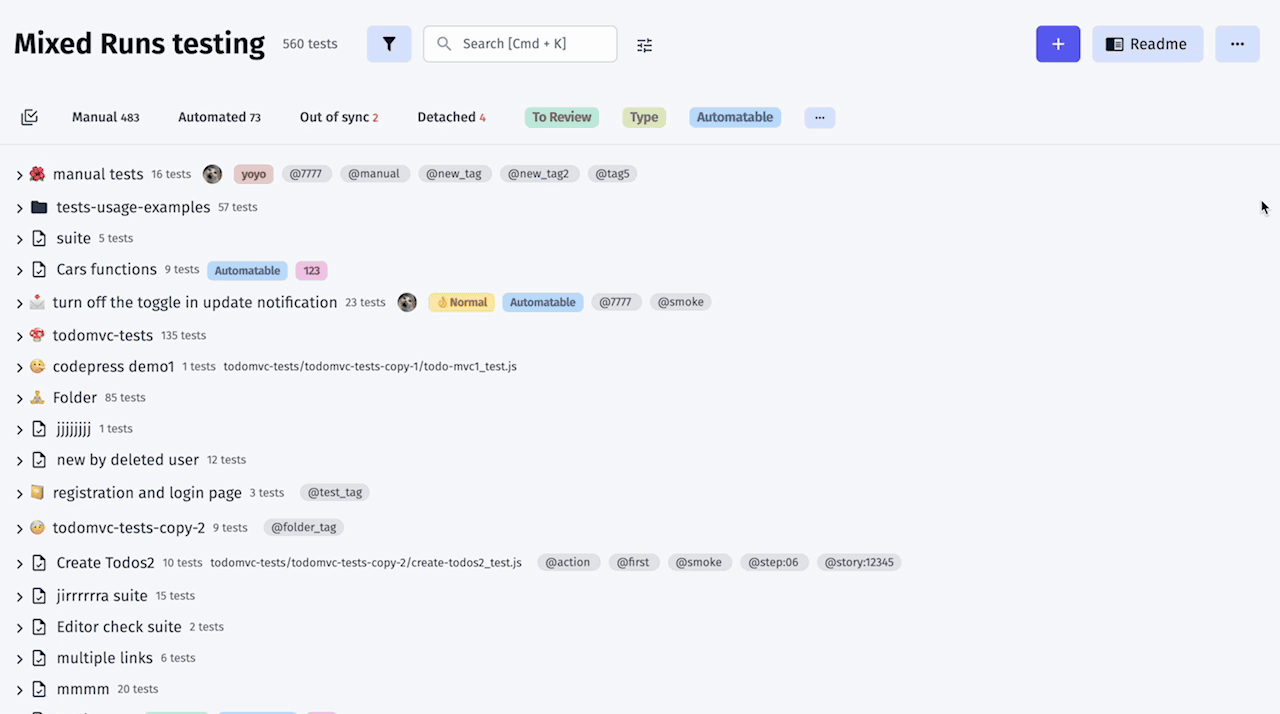Click the pink 123 label
This screenshot has width=1280, height=714.
point(312,270)
